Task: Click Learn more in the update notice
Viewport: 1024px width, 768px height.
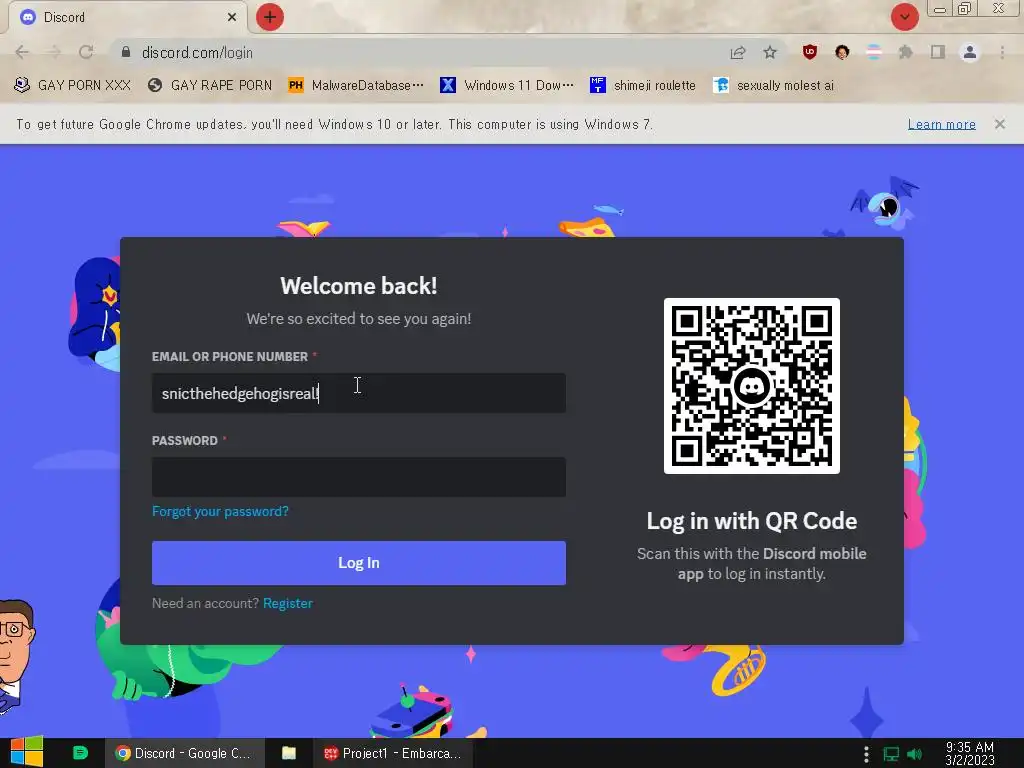Action: pyautogui.click(x=942, y=124)
